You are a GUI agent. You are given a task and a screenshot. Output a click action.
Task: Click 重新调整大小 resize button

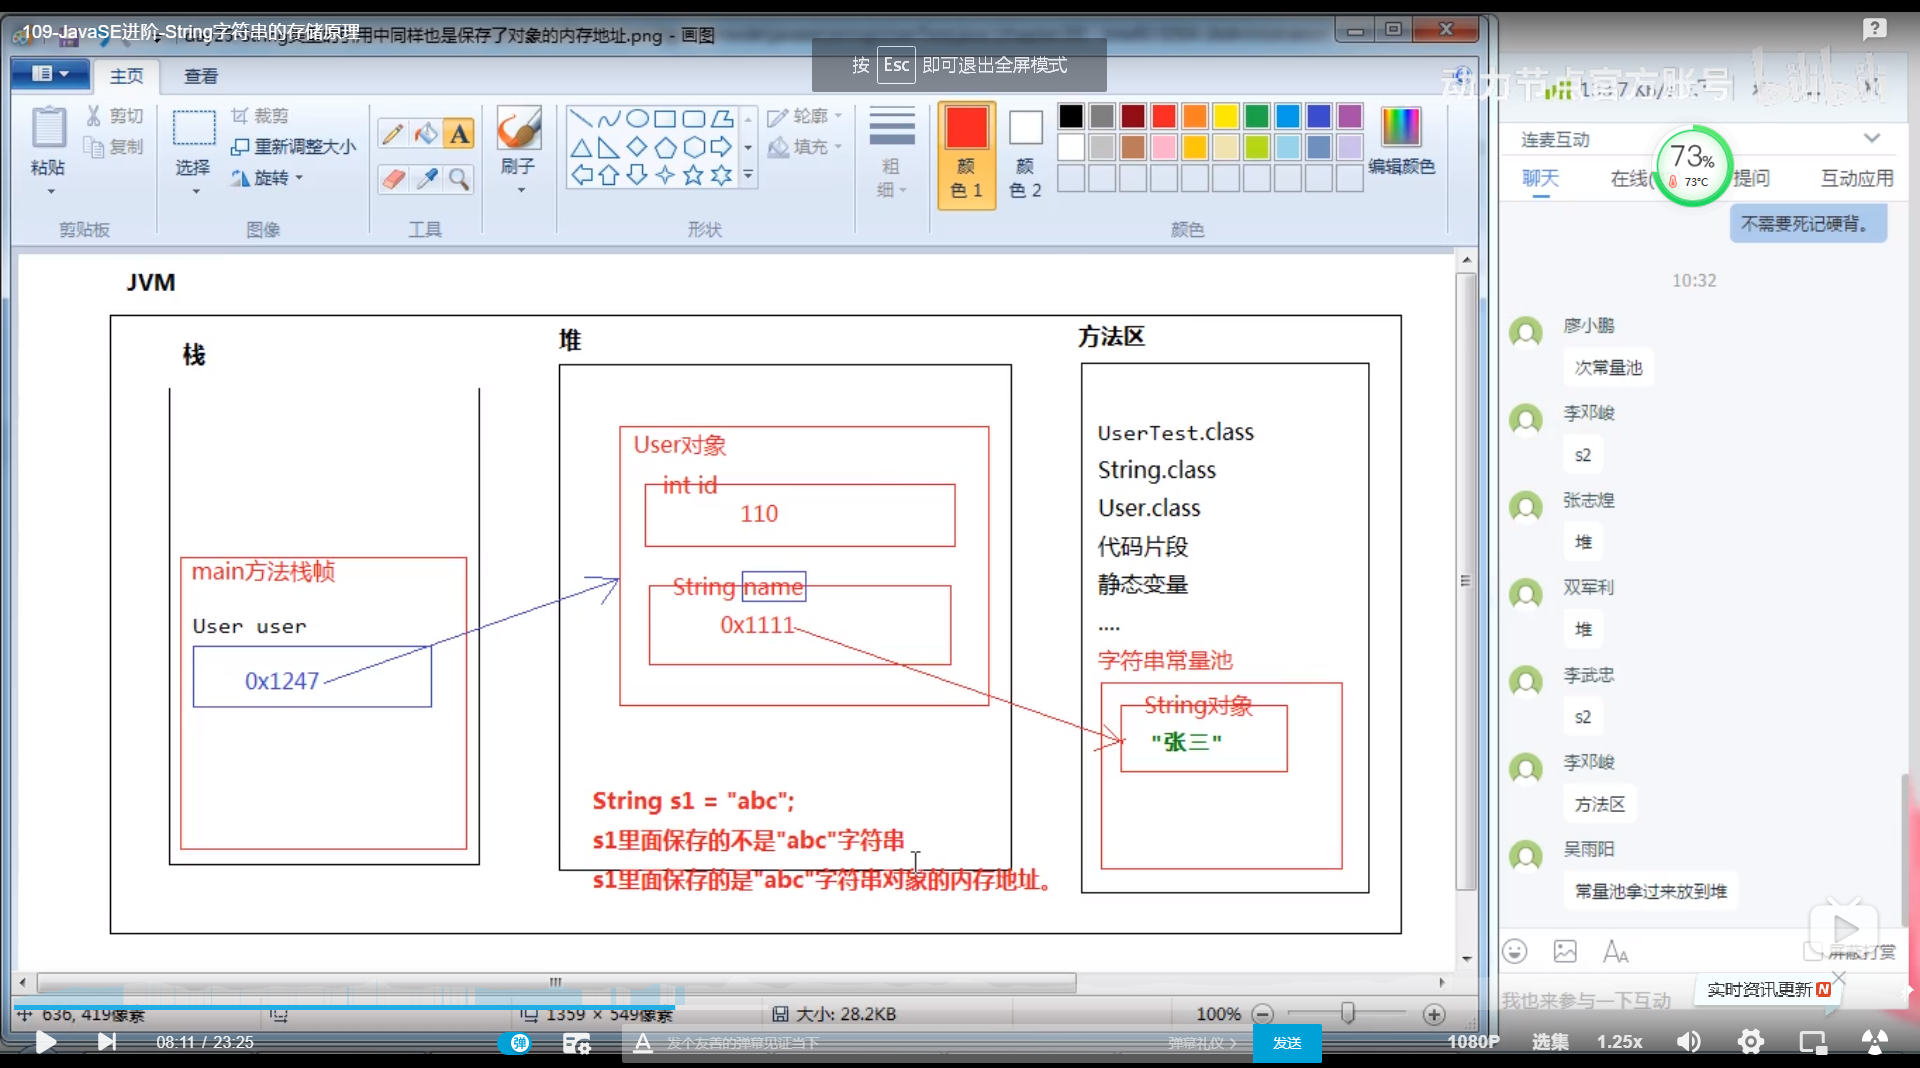click(x=293, y=147)
